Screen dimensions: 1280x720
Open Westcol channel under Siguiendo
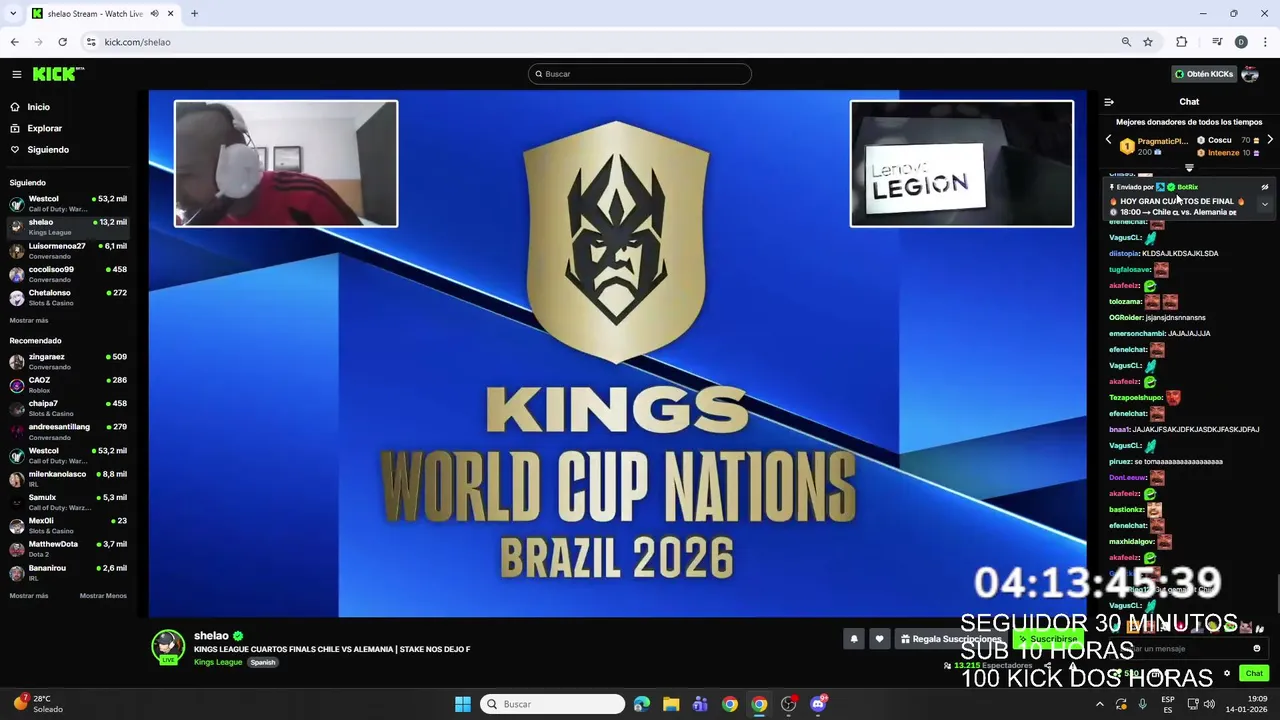[x=68, y=203]
